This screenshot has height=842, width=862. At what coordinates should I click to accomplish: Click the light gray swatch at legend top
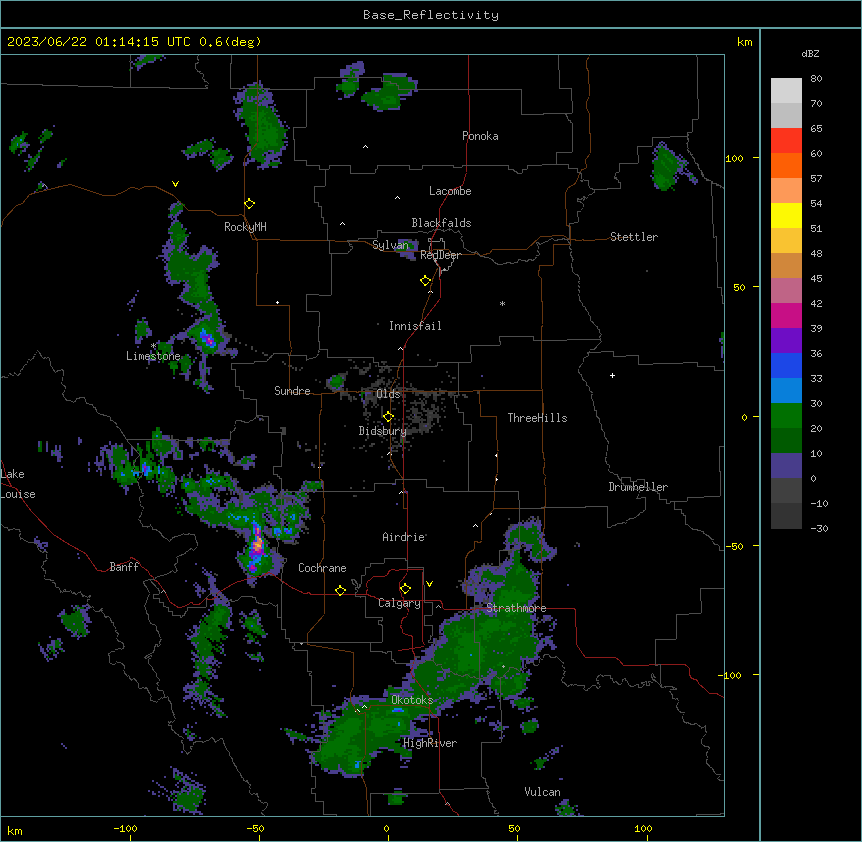pos(786,90)
